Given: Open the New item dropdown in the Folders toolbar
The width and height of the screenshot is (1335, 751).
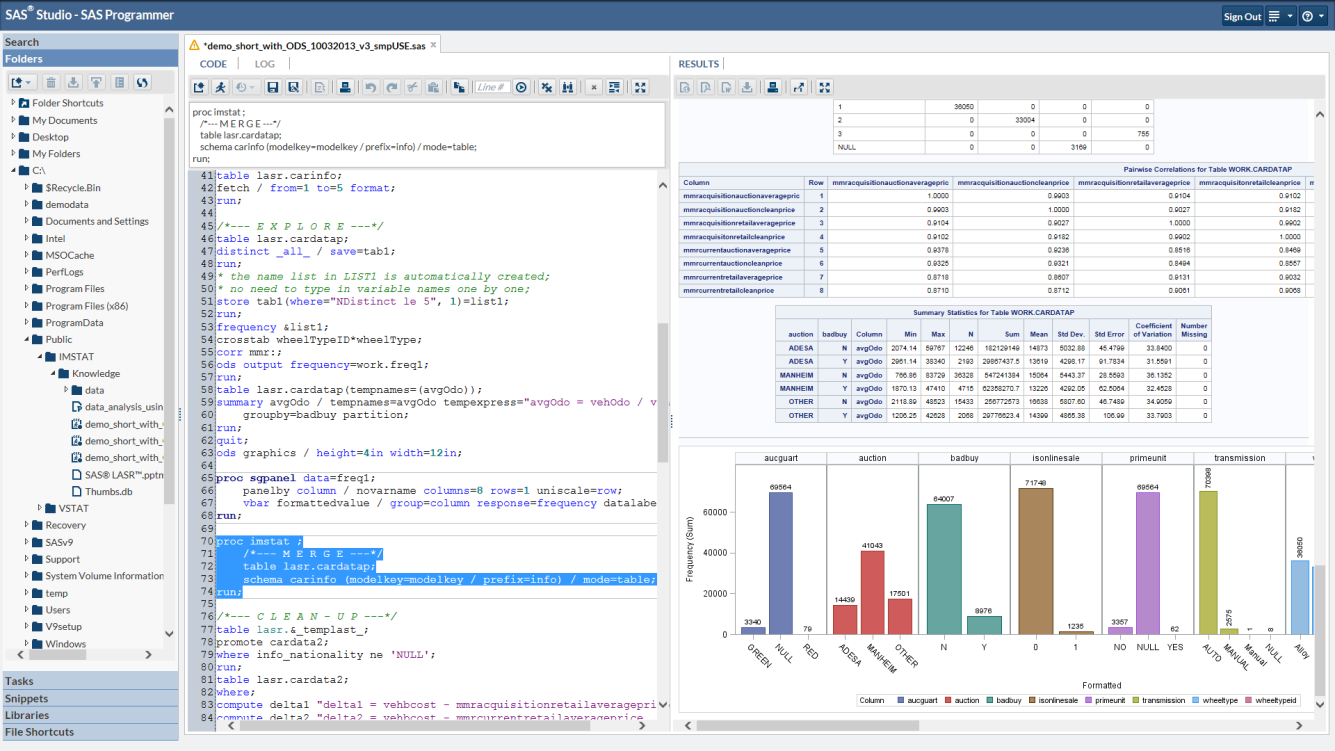Looking at the screenshot, I should (22, 82).
